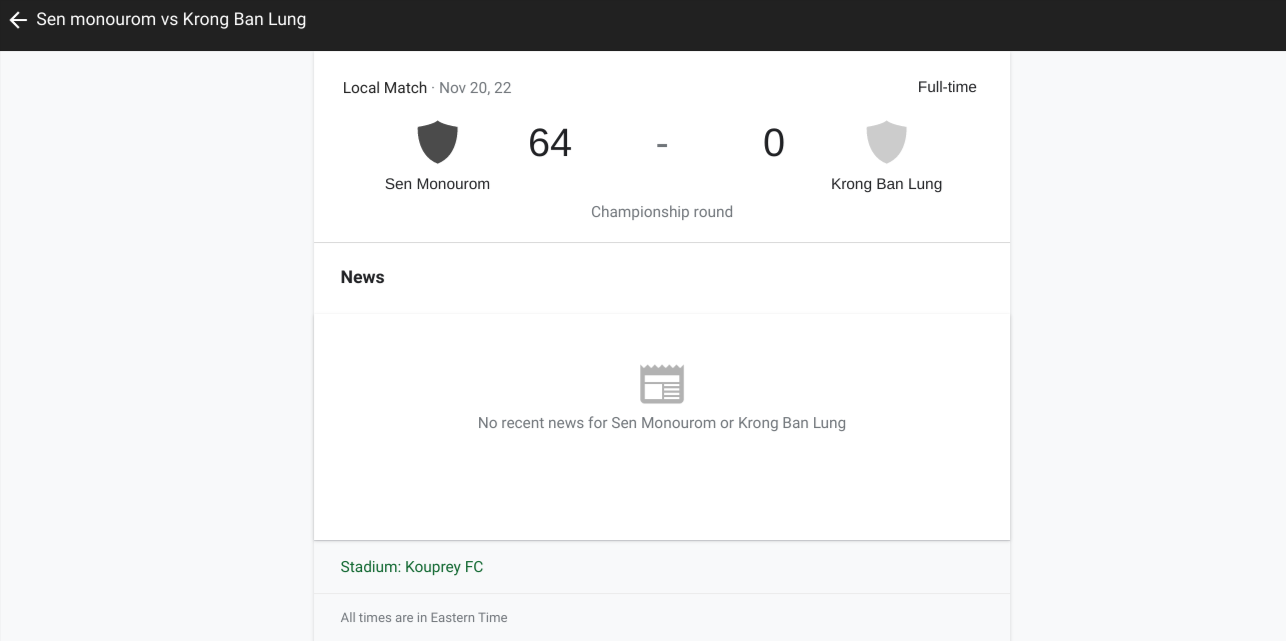1286x641 pixels.
Task: Click the dash between the scores
Action: point(662,144)
